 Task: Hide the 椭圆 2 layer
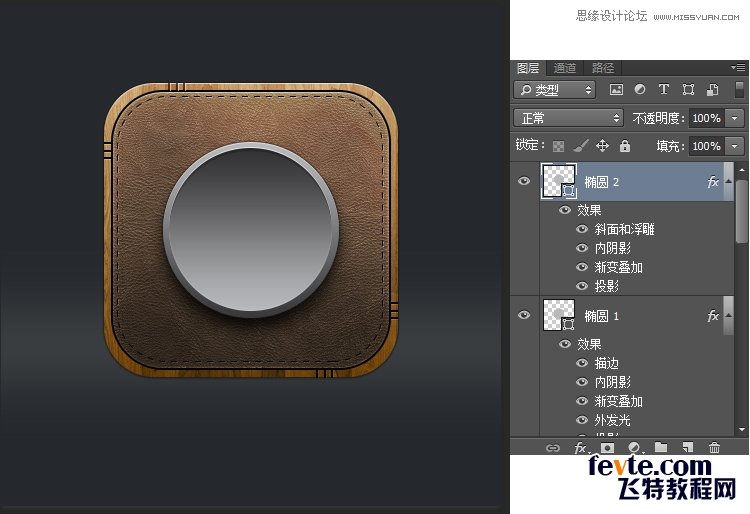(x=524, y=181)
